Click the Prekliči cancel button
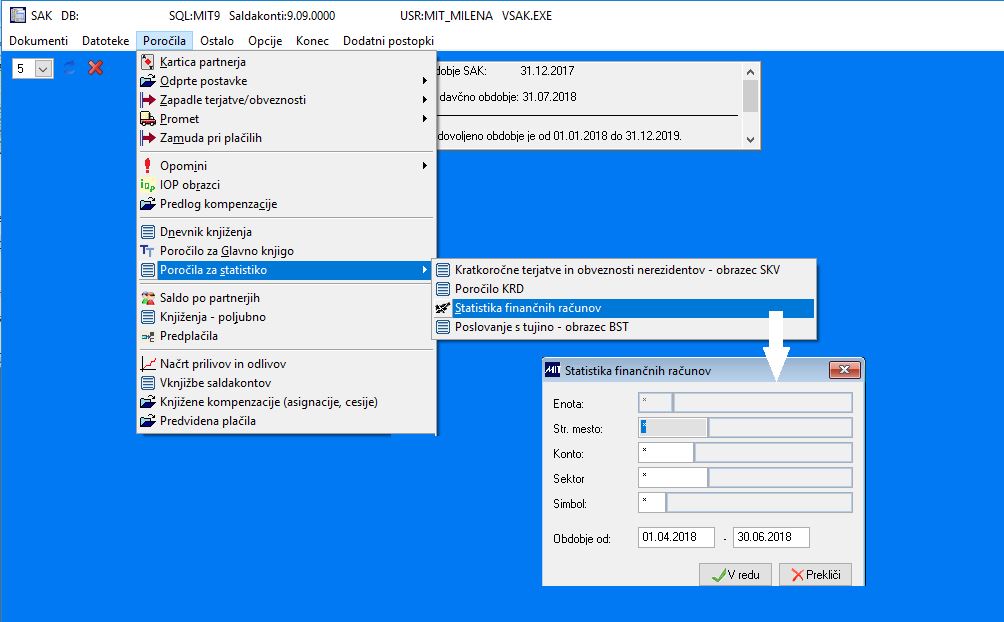 click(815, 575)
